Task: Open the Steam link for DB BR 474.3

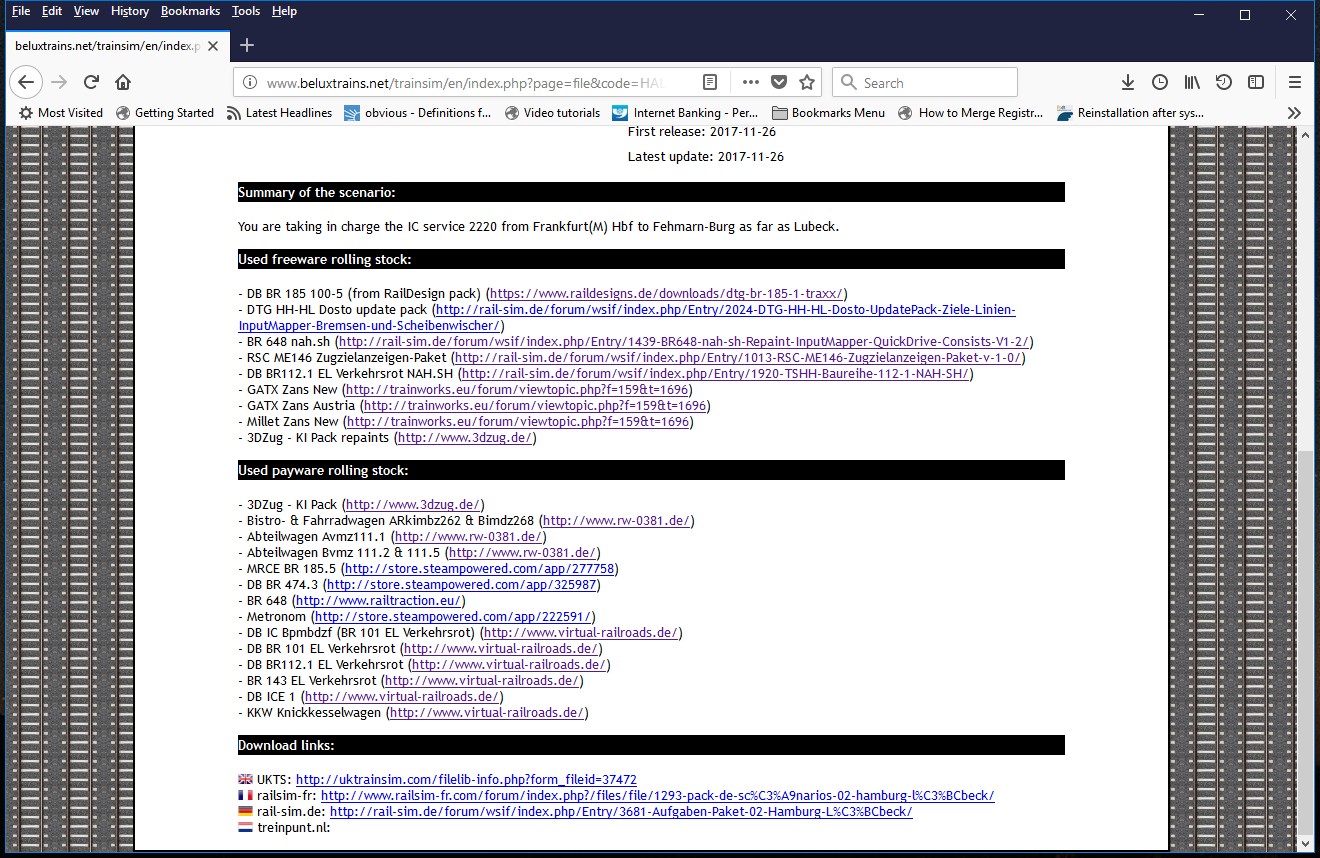Action: [461, 585]
